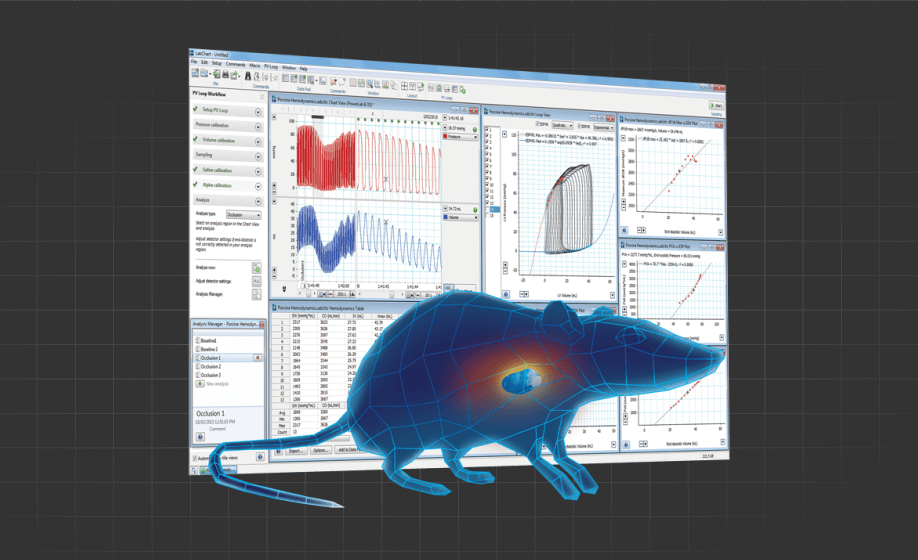Expand the Volume calibration workflow step

(x=258, y=142)
